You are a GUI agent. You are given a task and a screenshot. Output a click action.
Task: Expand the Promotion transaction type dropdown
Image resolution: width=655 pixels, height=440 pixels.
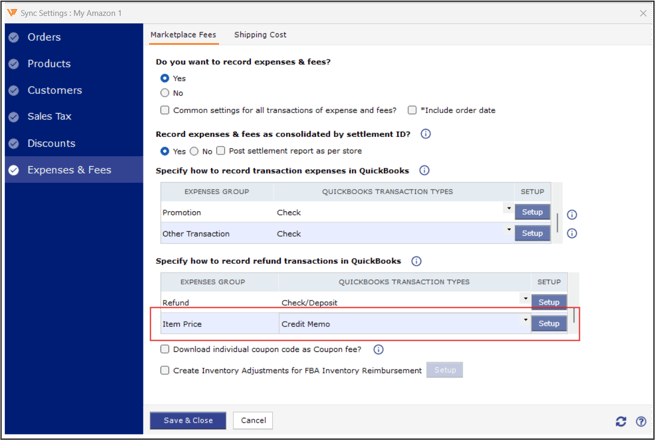pos(508,209)
